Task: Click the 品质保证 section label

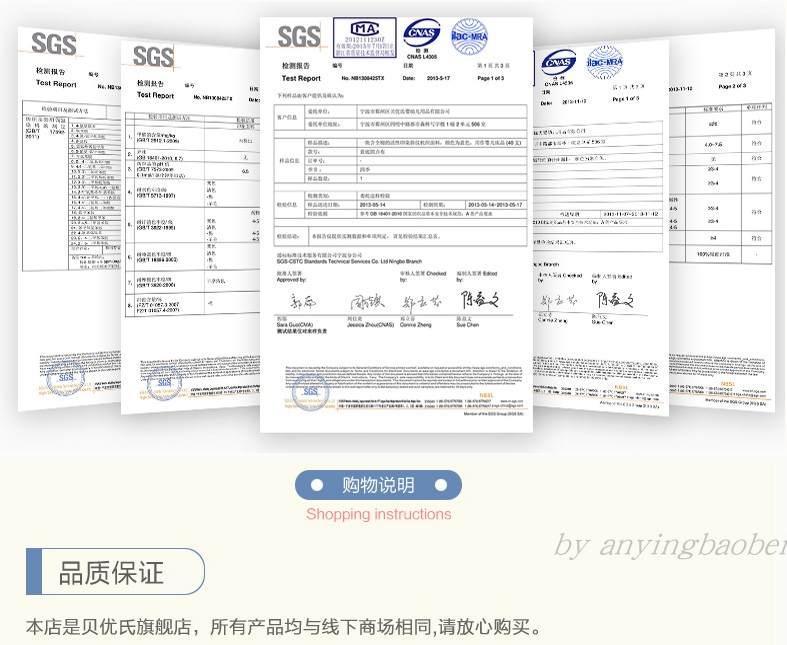Action: coord(115,572)
